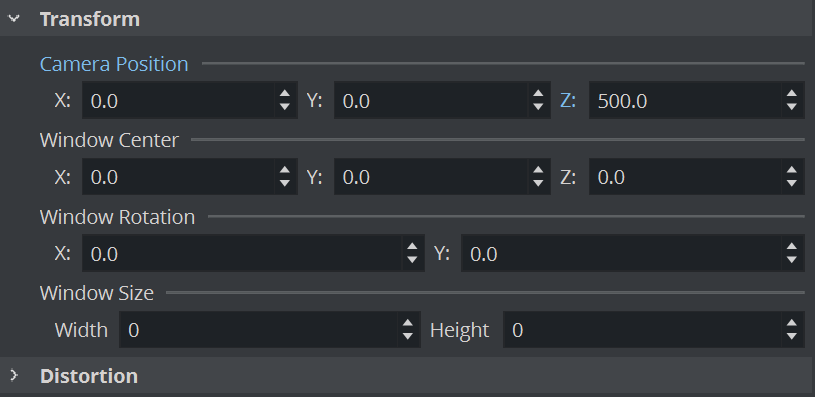
Task: Select the Camera Position heading label
Action: (x=114, y=64)
